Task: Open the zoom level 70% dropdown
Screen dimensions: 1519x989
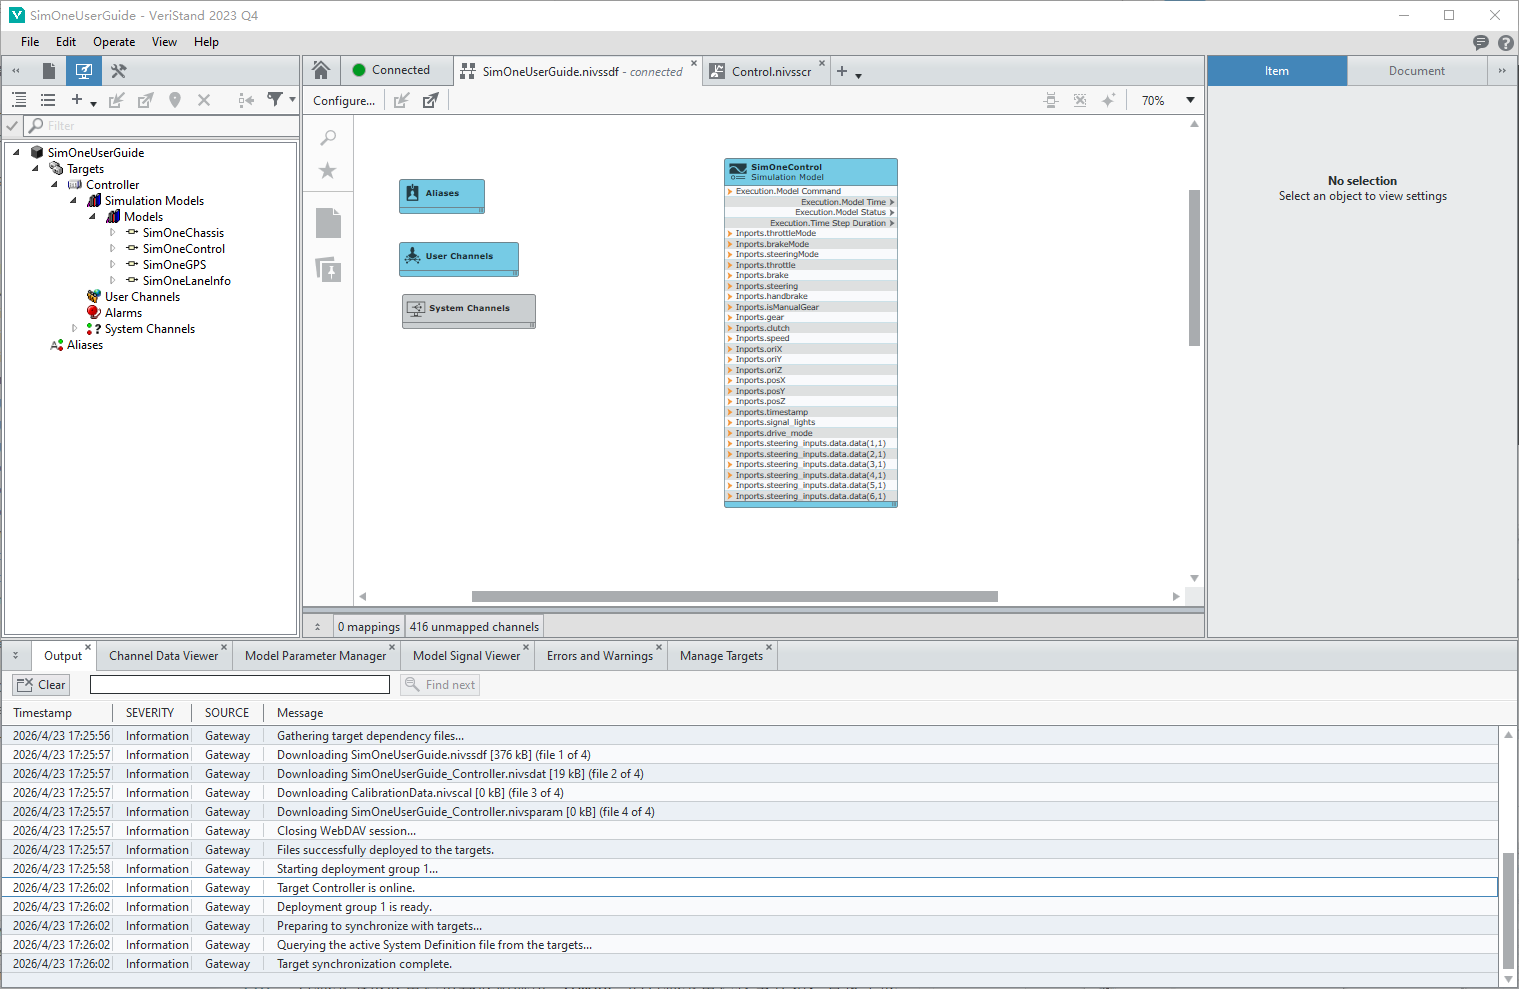Action: tap(1190, 100)
